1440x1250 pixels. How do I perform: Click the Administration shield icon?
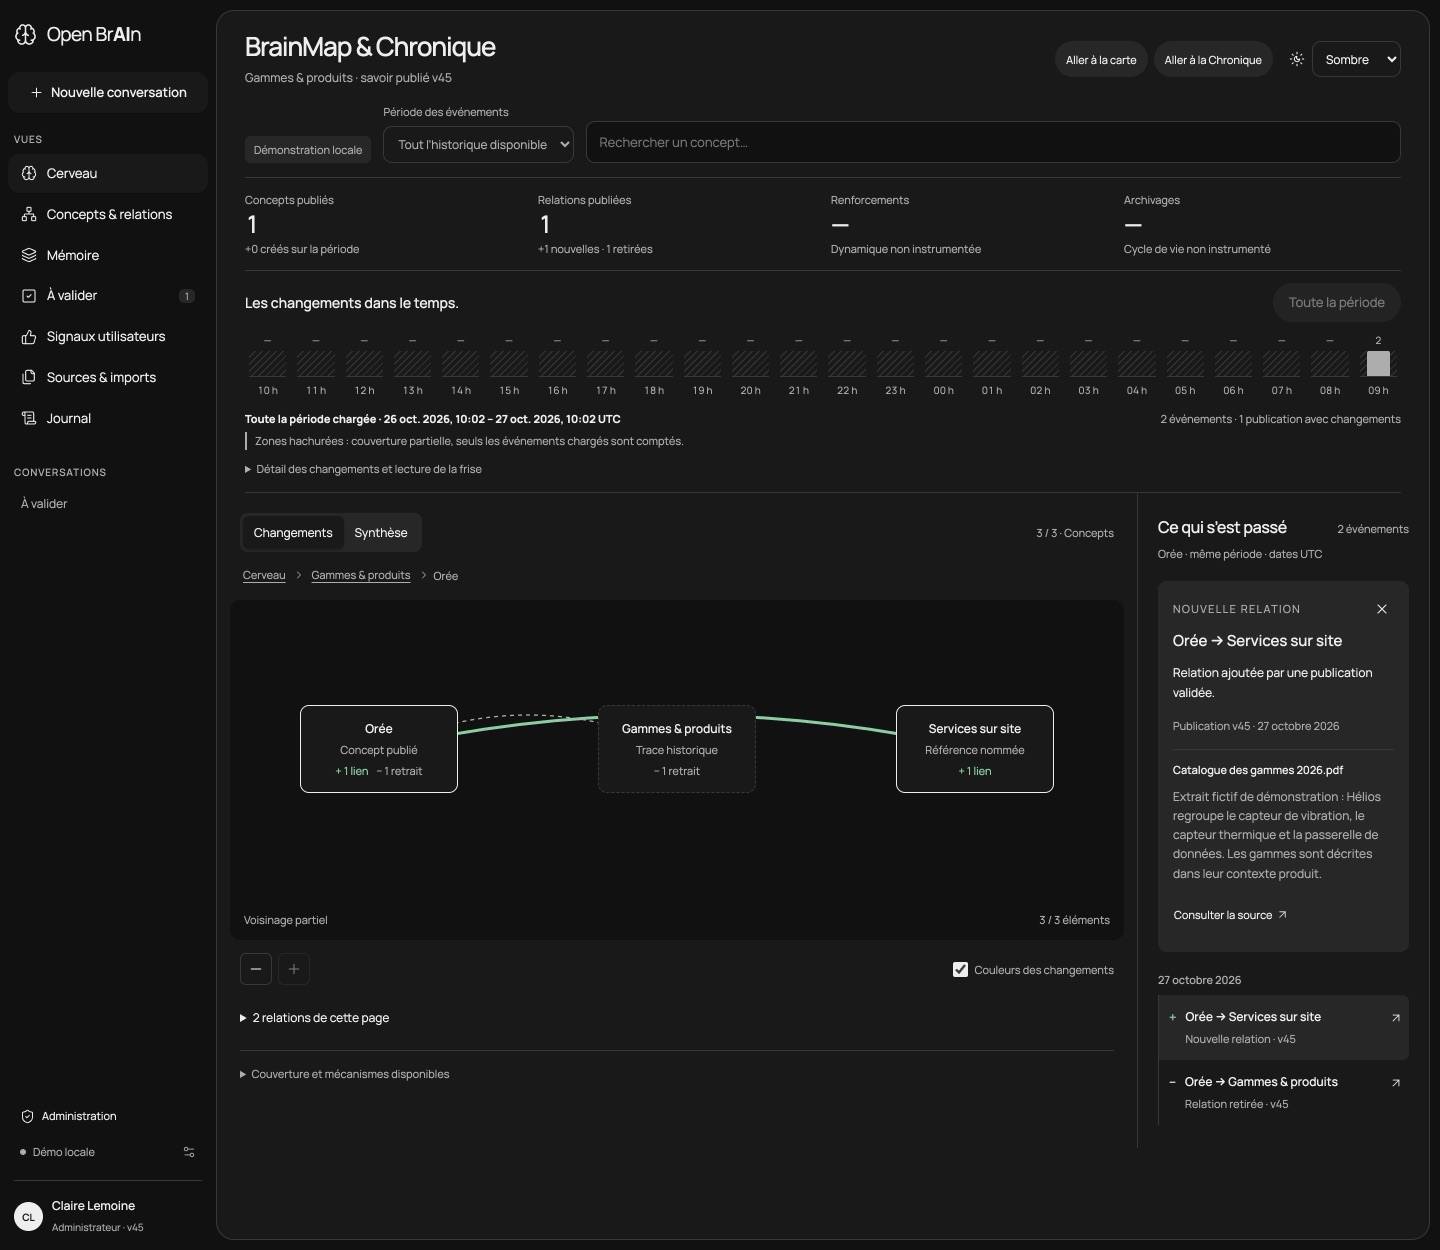point(28,1116)
